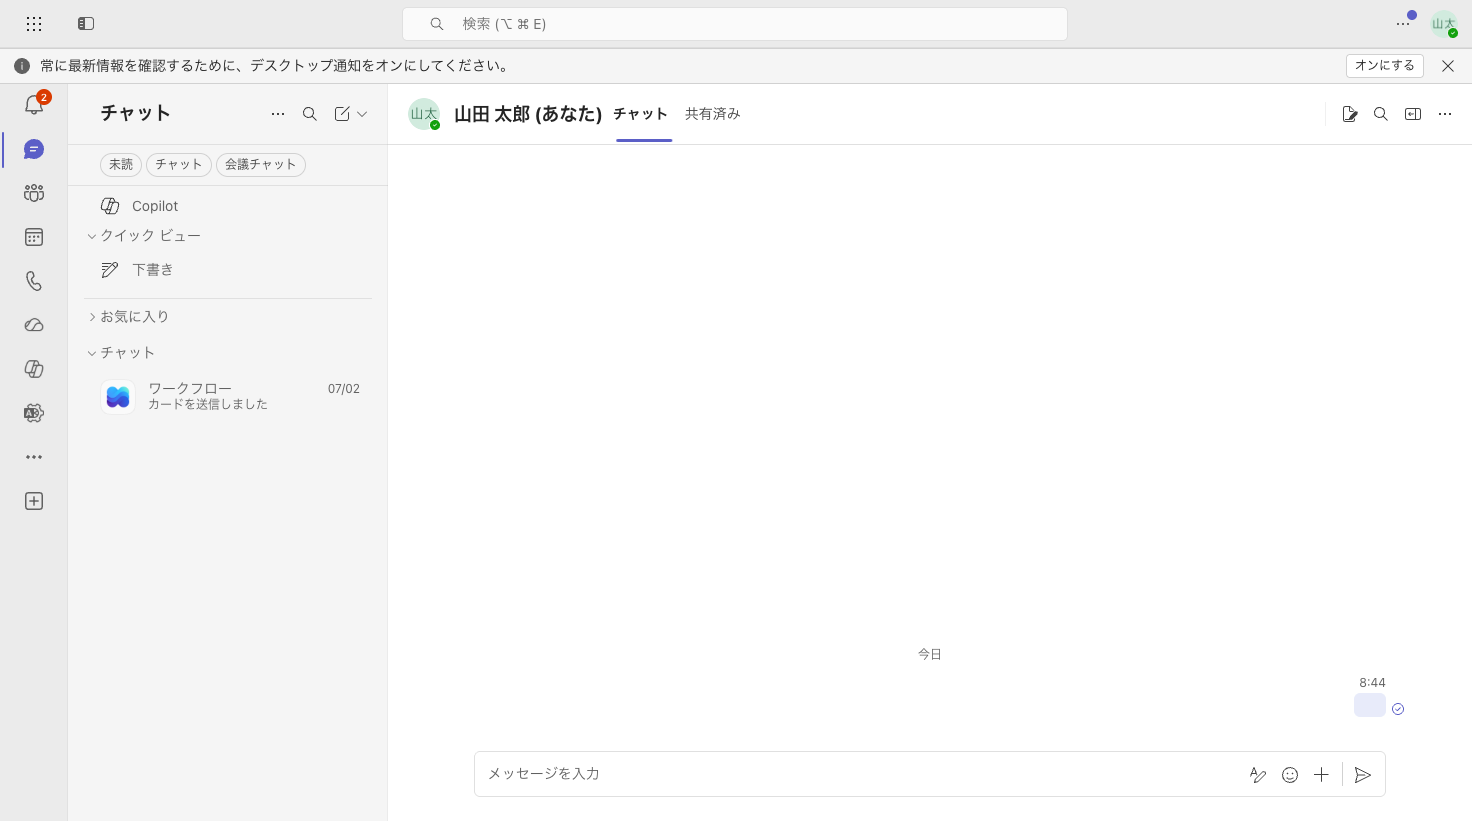
Task: Click the sent message bubble at 8:44
Action: click(1370, 705)
